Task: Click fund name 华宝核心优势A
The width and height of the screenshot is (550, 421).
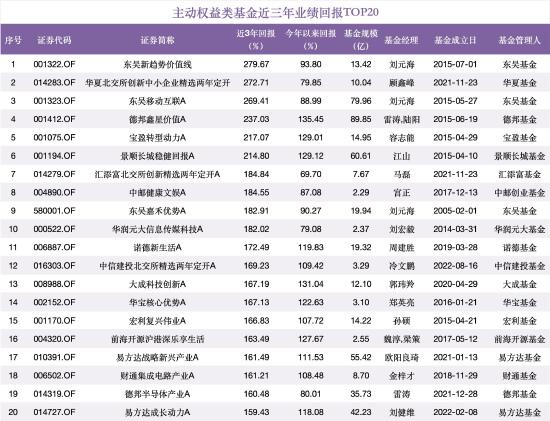Action: pos(157,302)
